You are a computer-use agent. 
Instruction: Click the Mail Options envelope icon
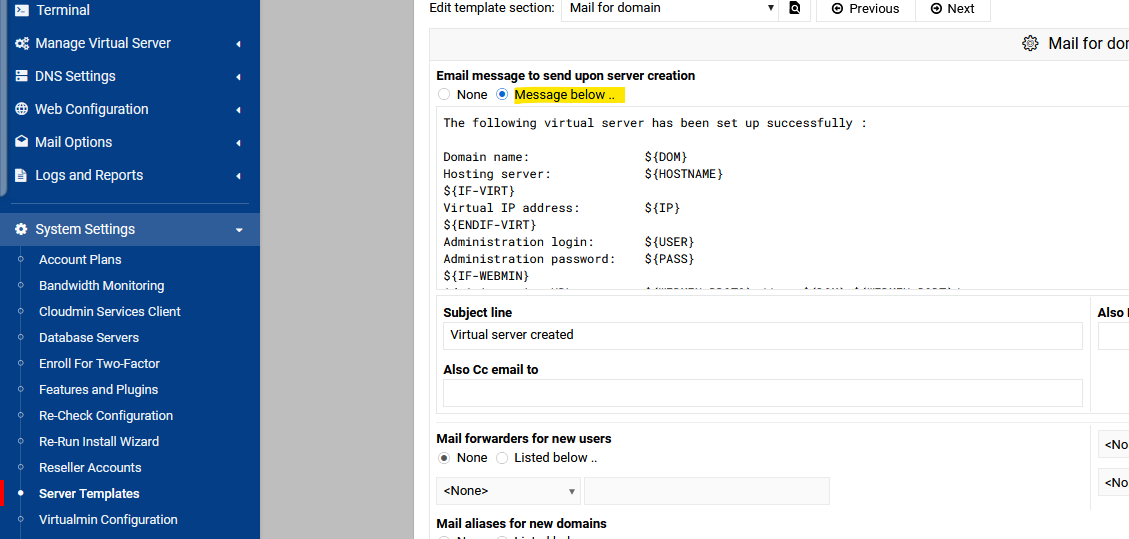pyautogui.click(x=22, y=143)
